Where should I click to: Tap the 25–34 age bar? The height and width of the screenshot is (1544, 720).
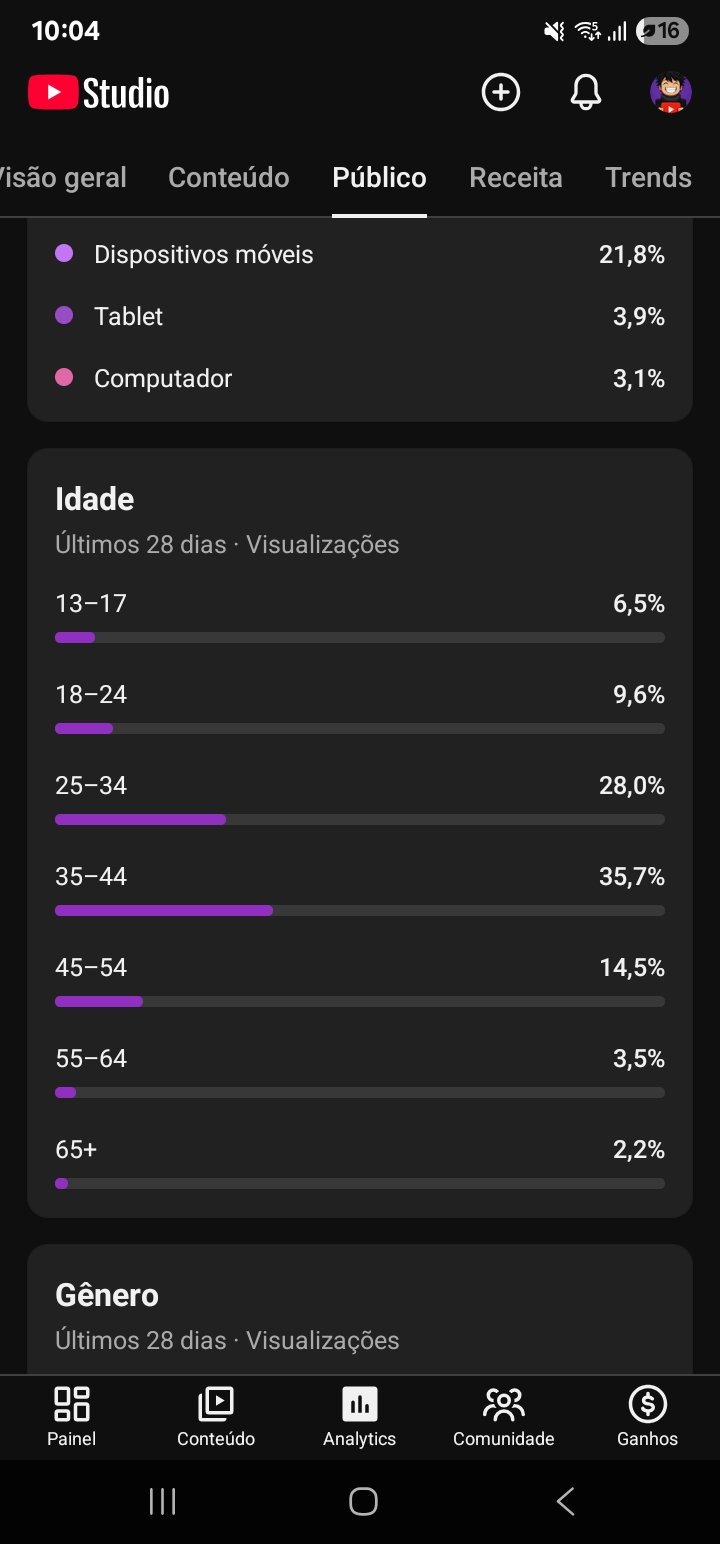(360, 819)
